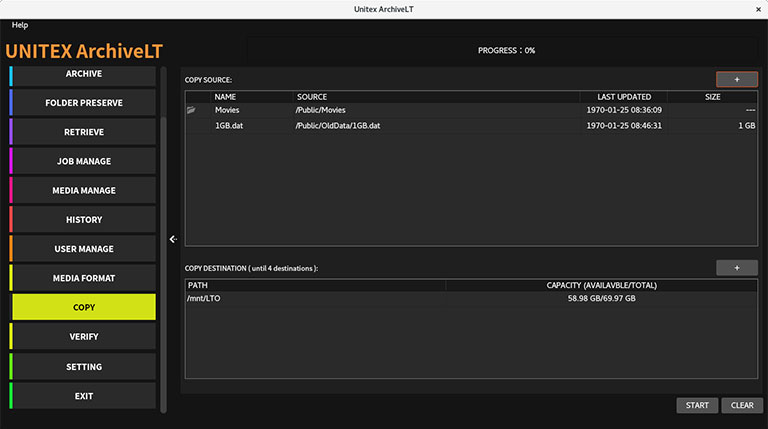
Task: Clear the copy lists
Action: pos(742,405)
